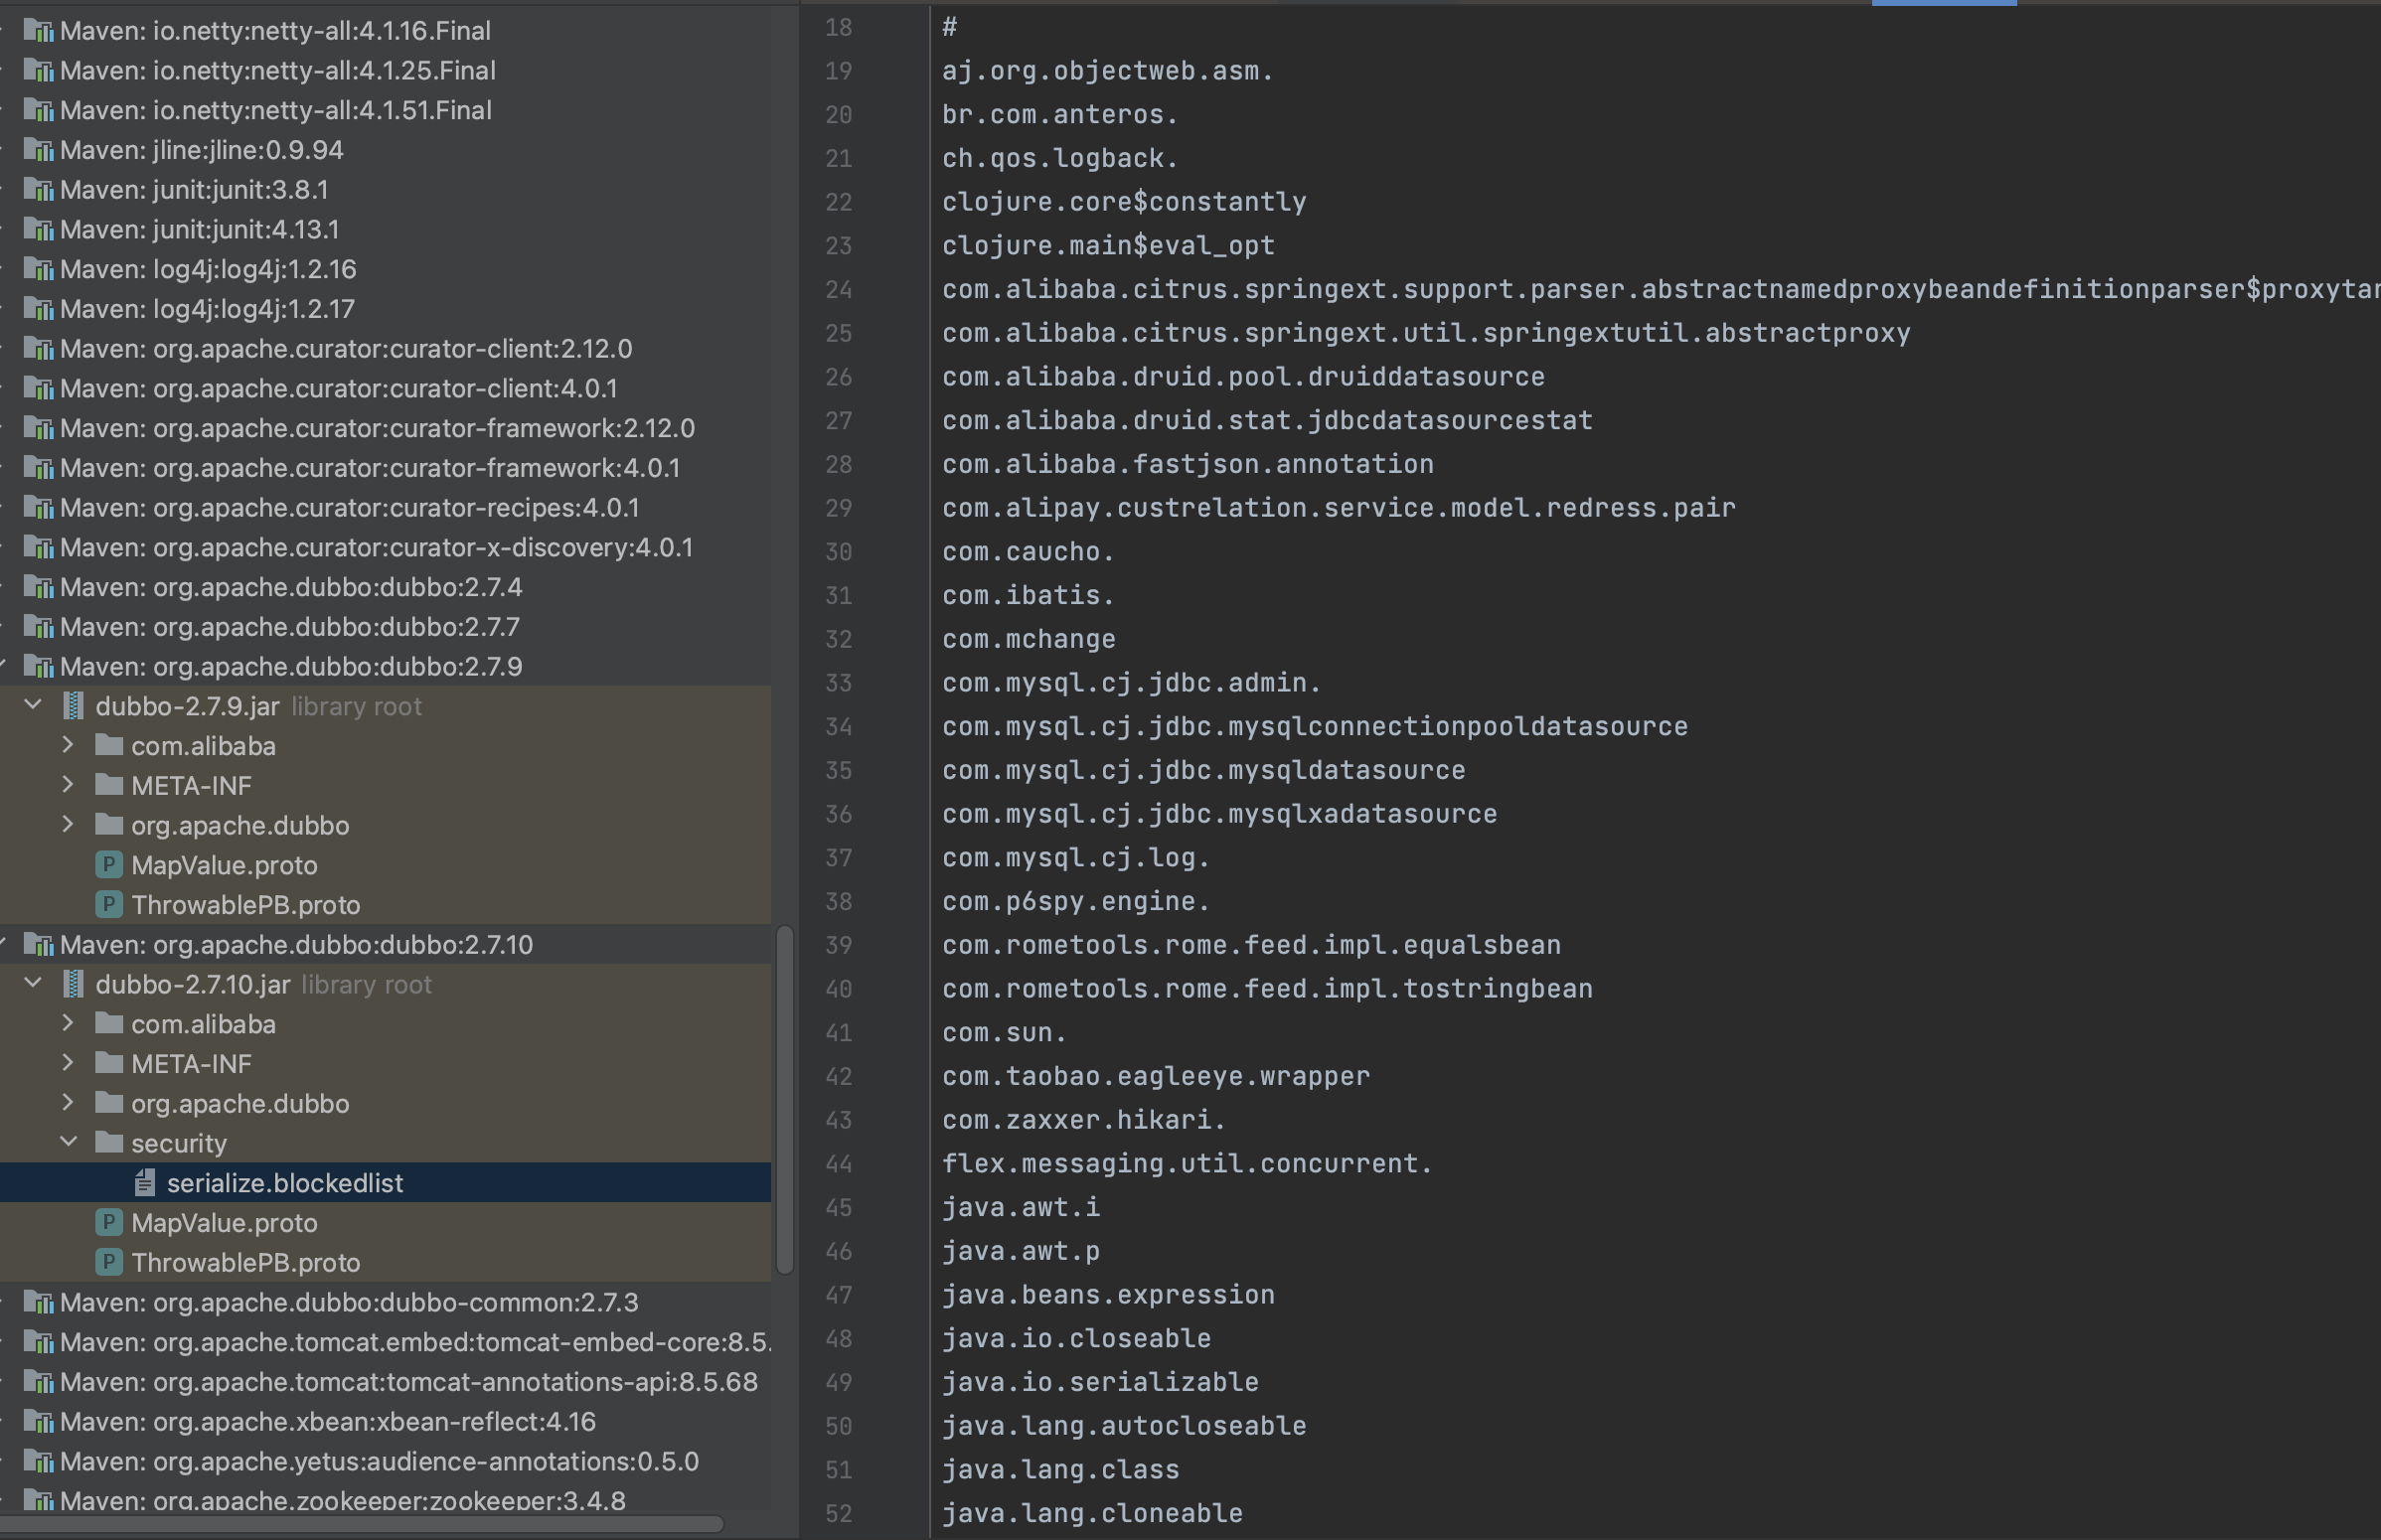Click library icon for dubbo:2.7.10
The height and width of the screenshot is (1540, 2381).
tap(38, 945)
